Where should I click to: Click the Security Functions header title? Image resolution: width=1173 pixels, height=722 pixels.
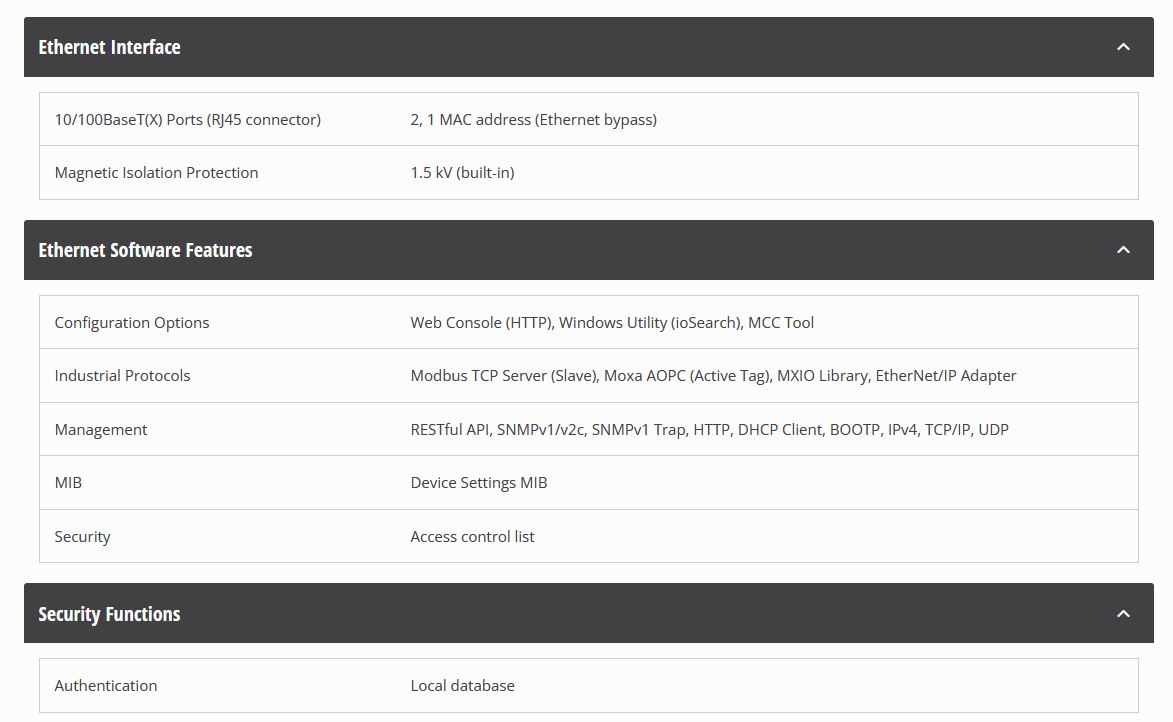pos(109,614)
